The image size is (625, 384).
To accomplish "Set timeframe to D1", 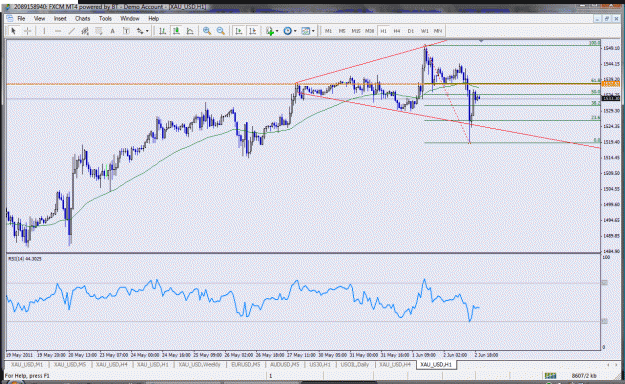I will pyautogui.click(x=411, y=31).
